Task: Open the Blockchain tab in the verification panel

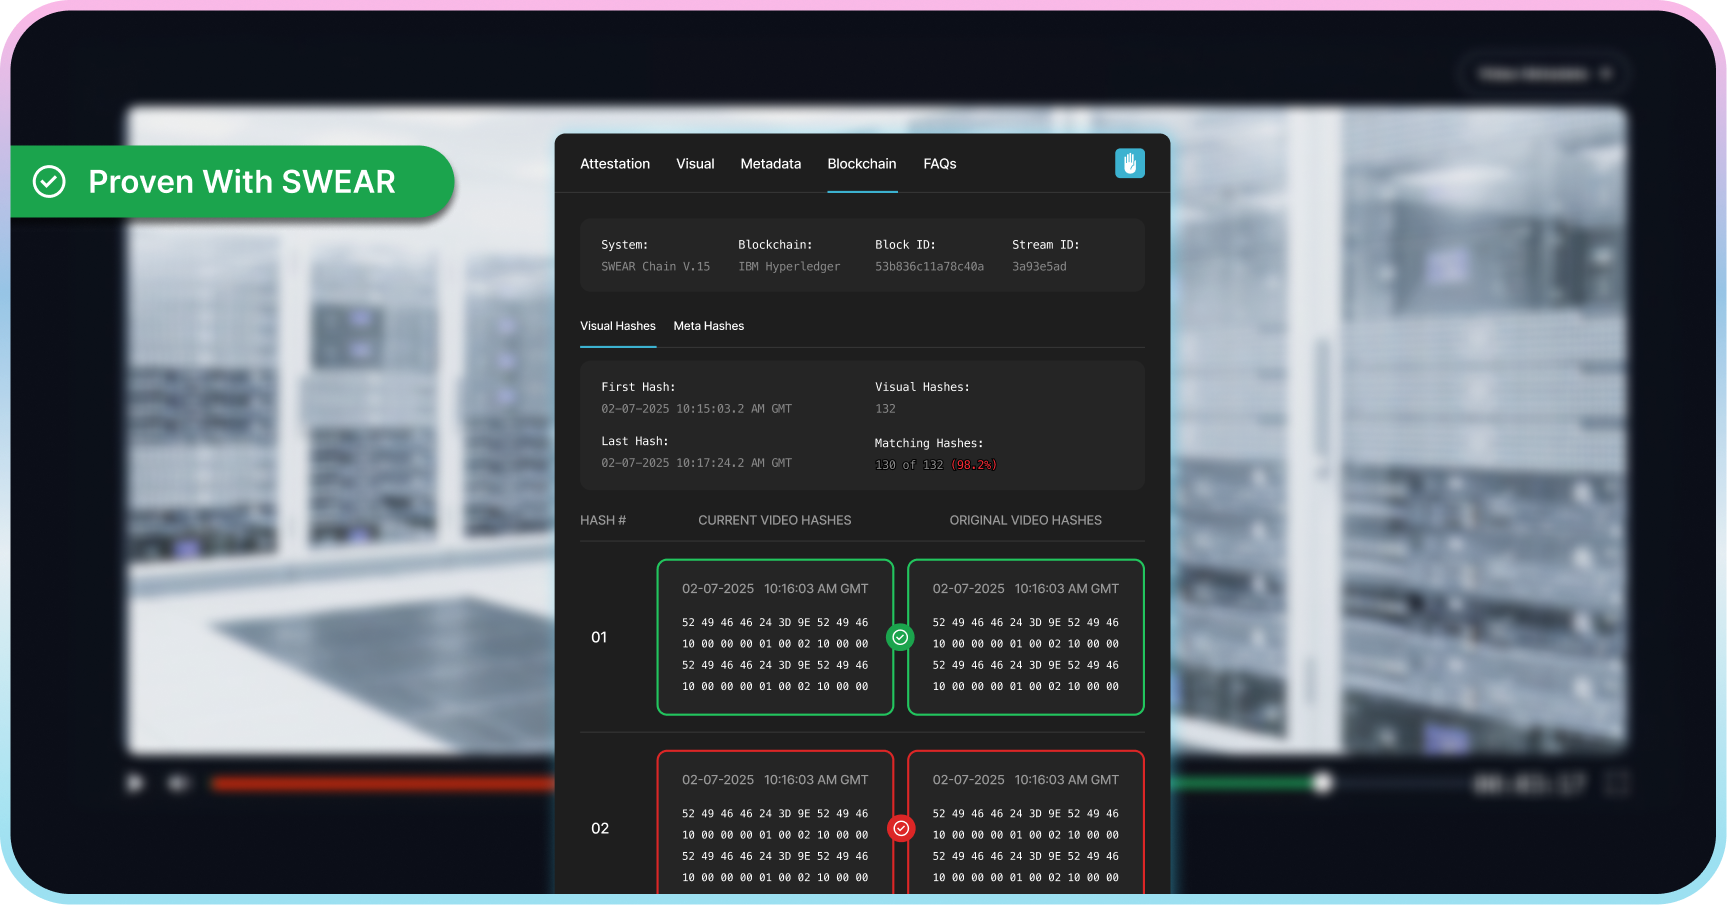Action: pos(861,163)
